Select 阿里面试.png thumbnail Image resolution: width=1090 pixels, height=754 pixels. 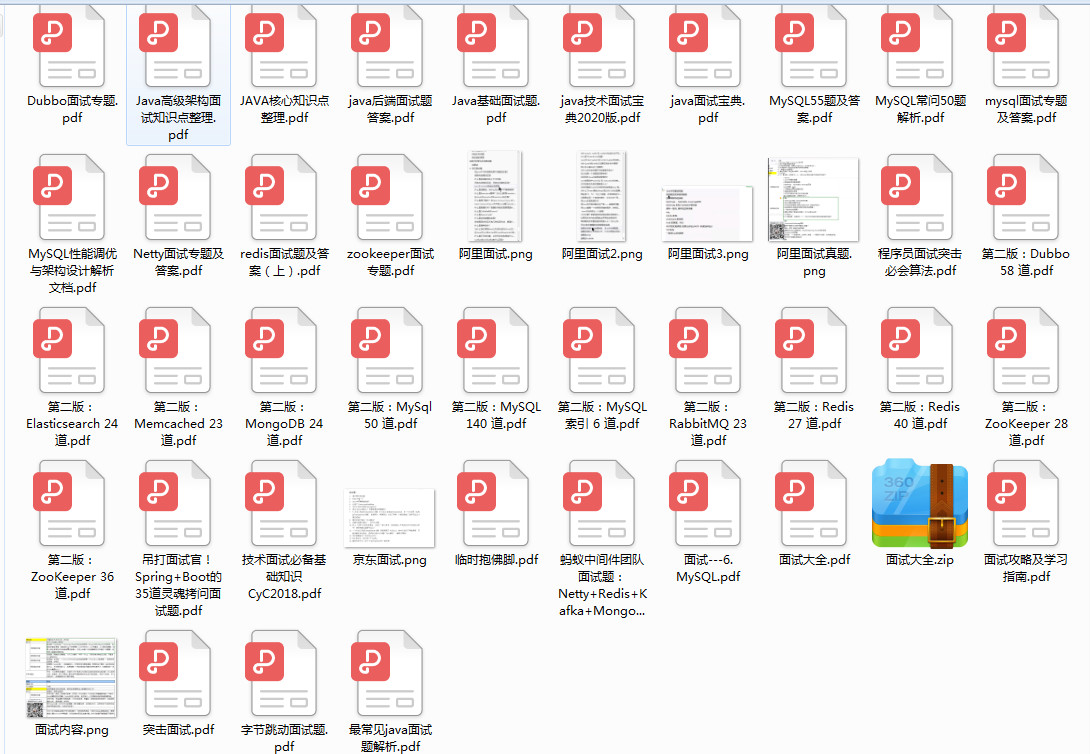click(x=496, y=196)
